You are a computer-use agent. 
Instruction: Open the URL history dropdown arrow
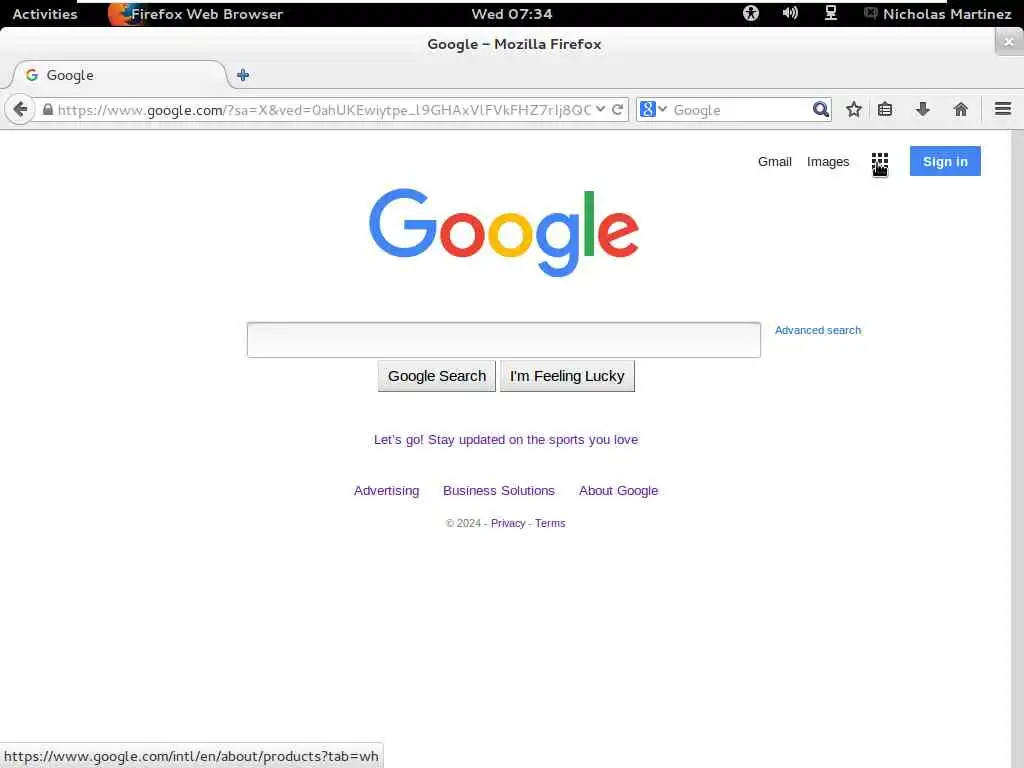click(600, 109)
